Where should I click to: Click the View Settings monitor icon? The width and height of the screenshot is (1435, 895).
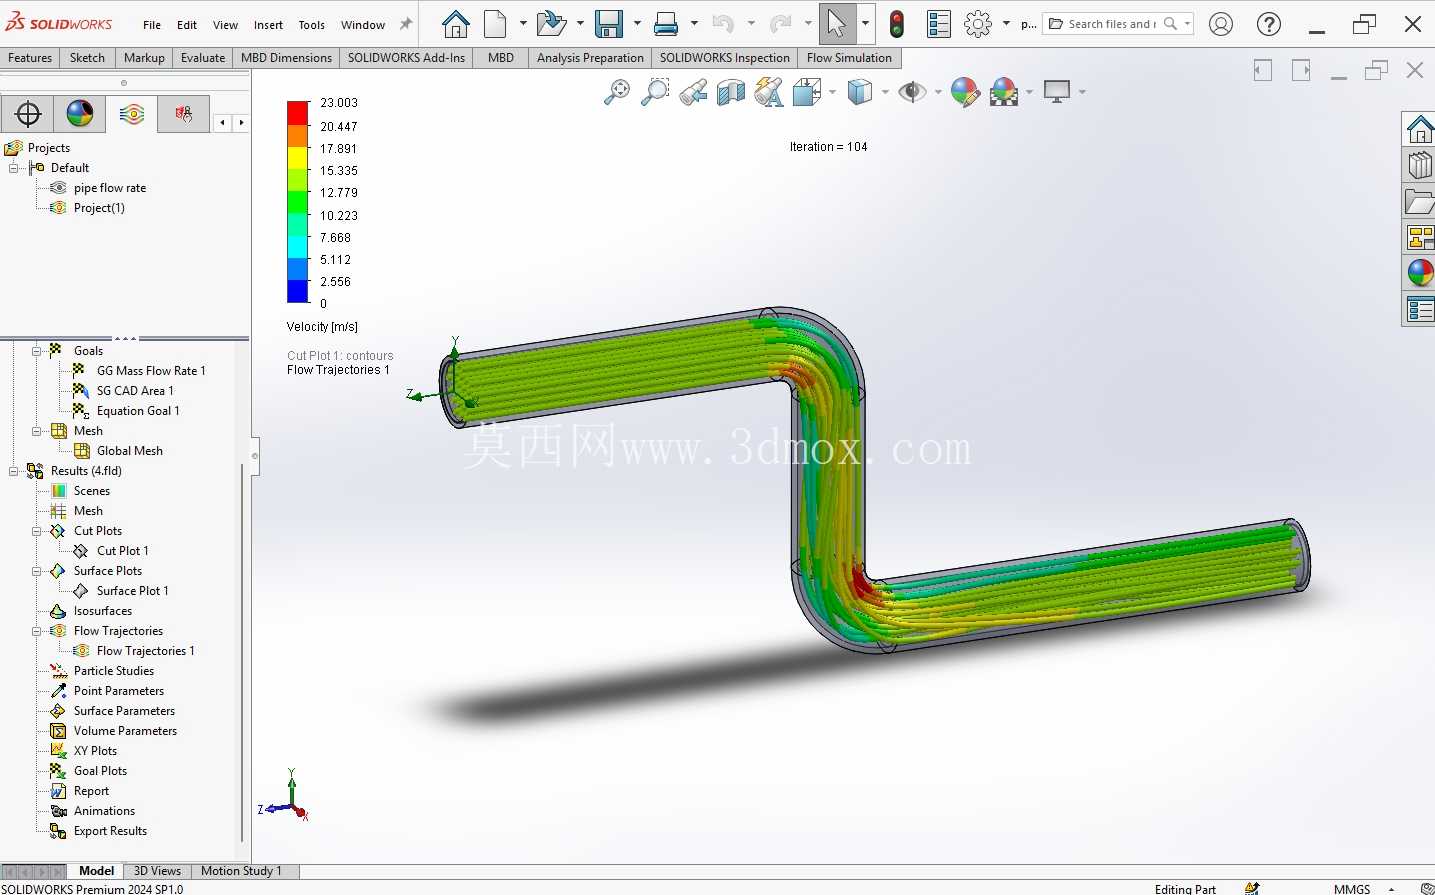tap(1057, 91)
